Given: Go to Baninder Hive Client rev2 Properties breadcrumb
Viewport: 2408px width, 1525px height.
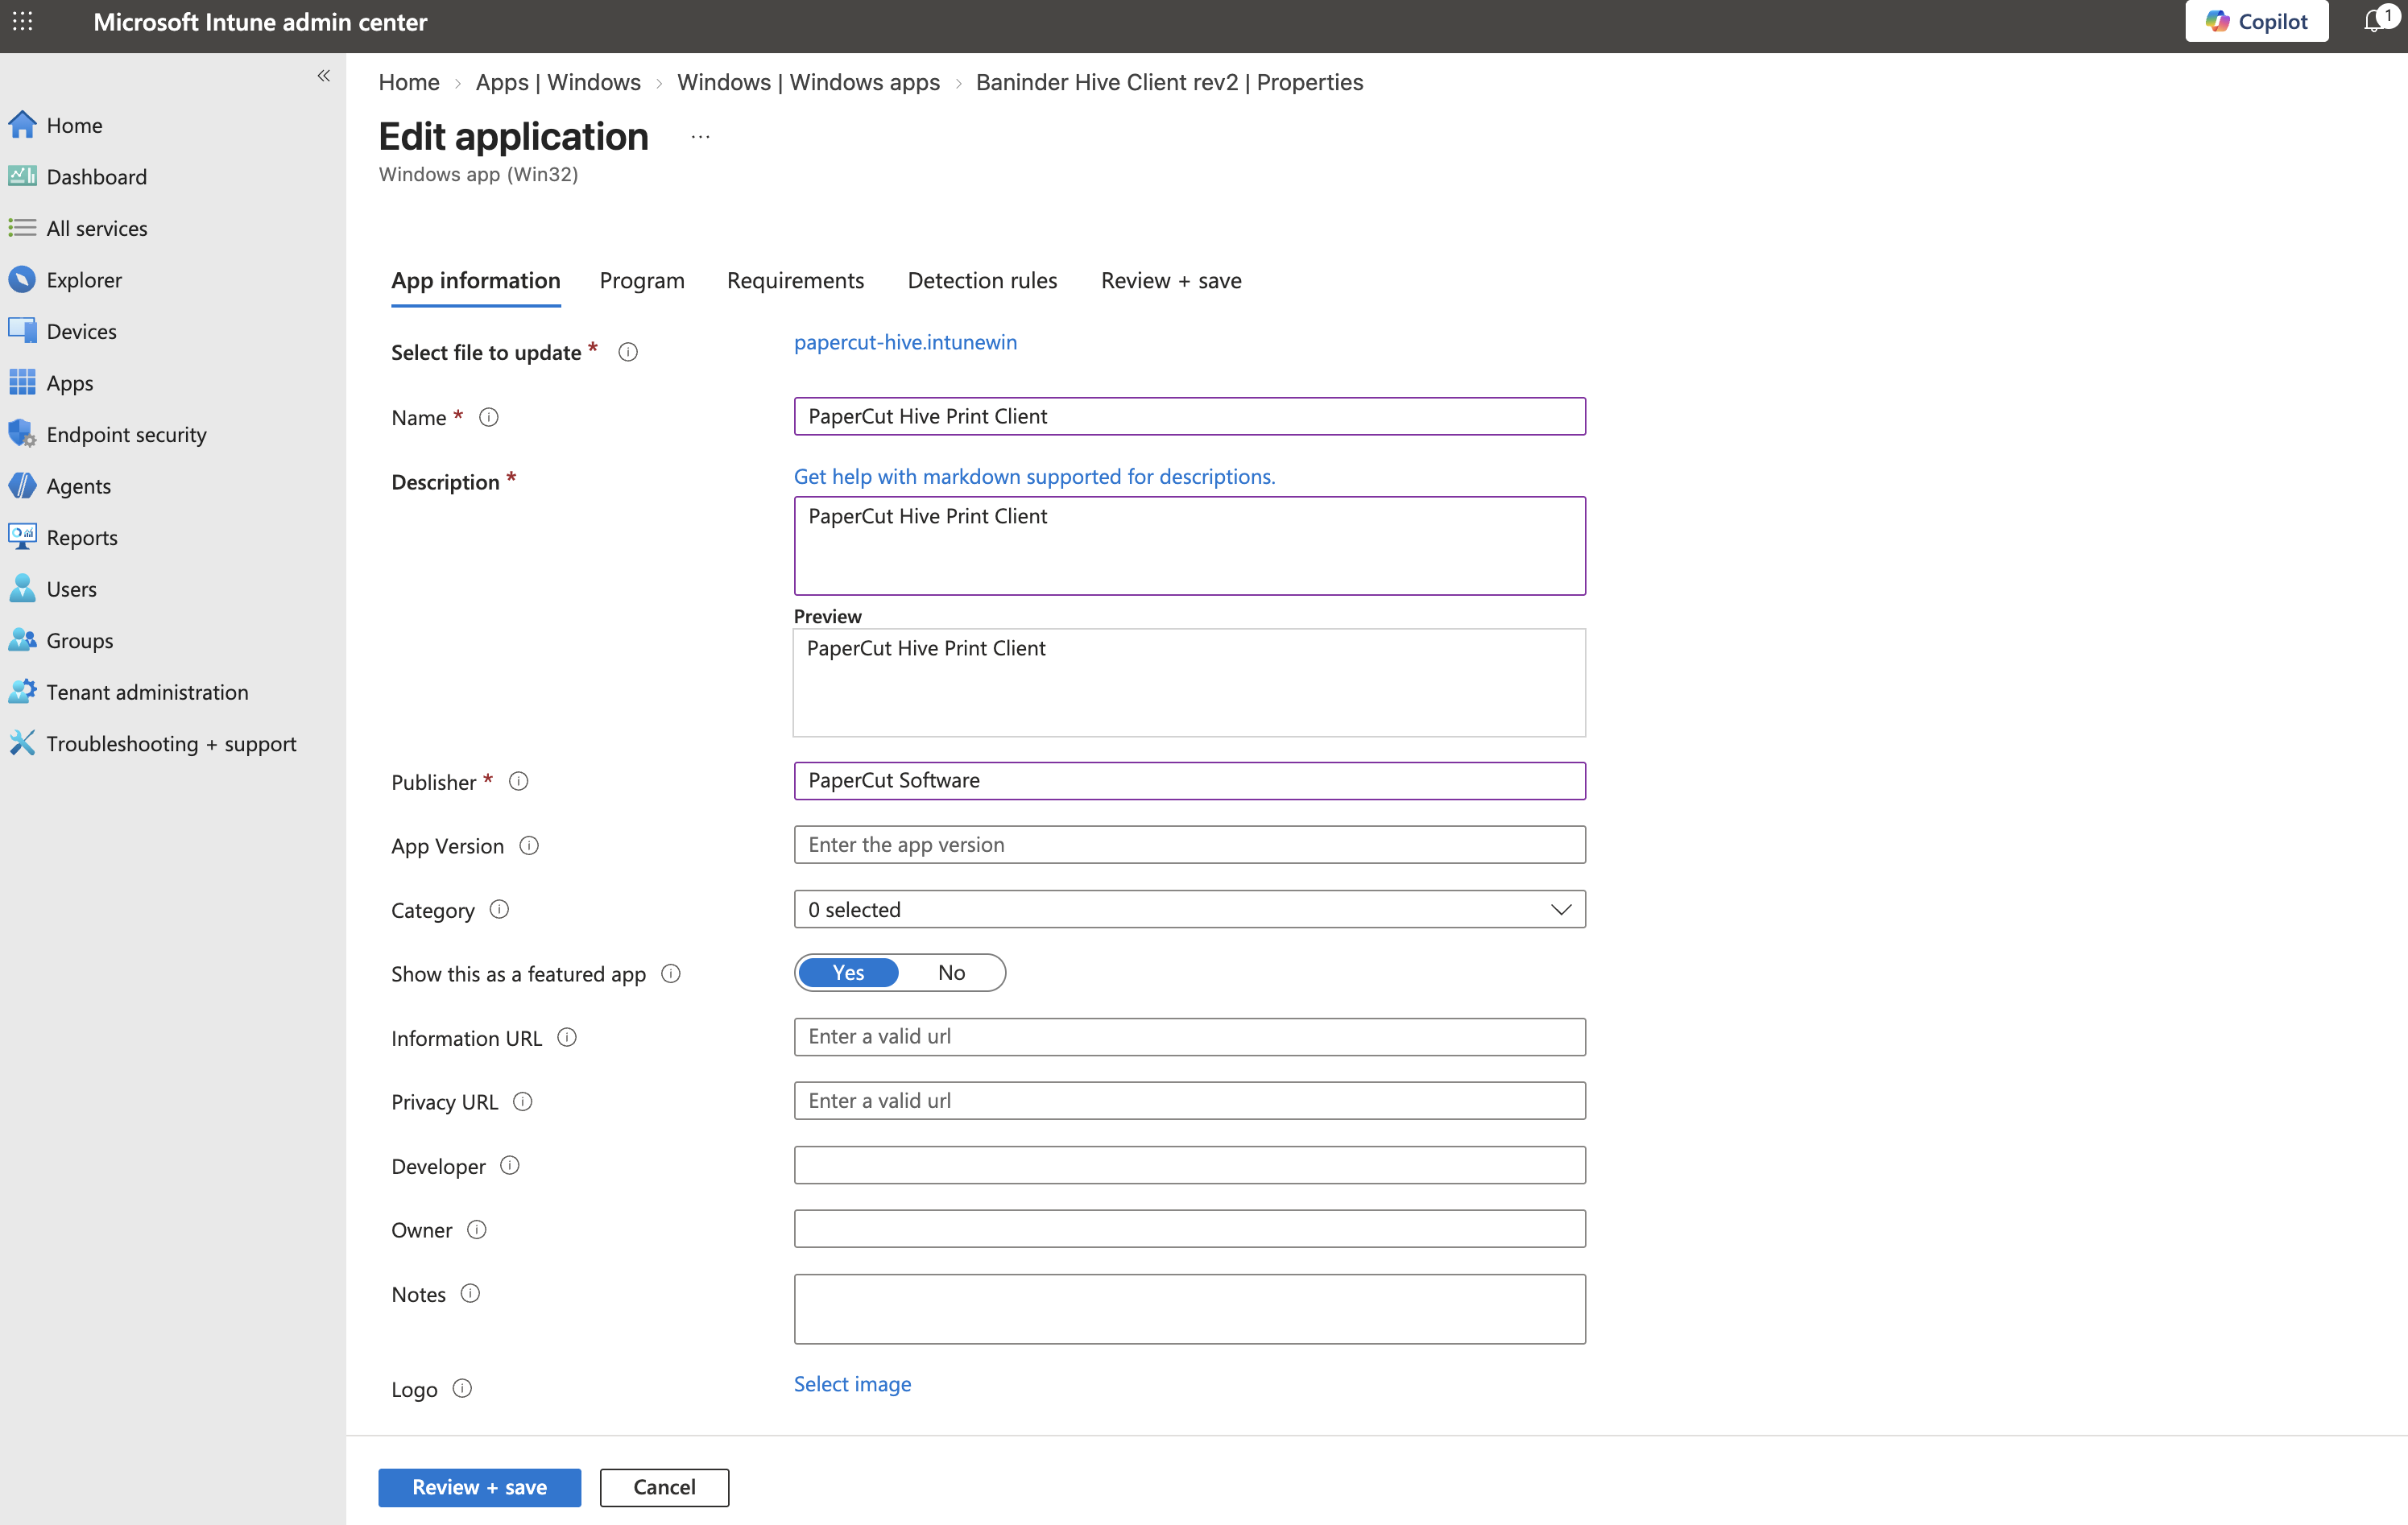Looking at the screenshot, I should pos(1169,82).
